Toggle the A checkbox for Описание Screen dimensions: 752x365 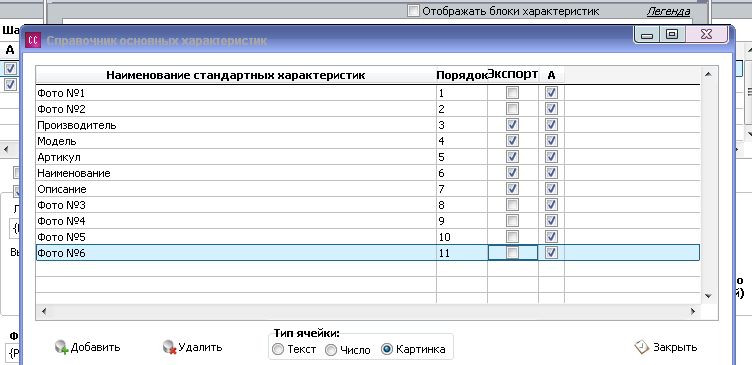pos(551,189)
